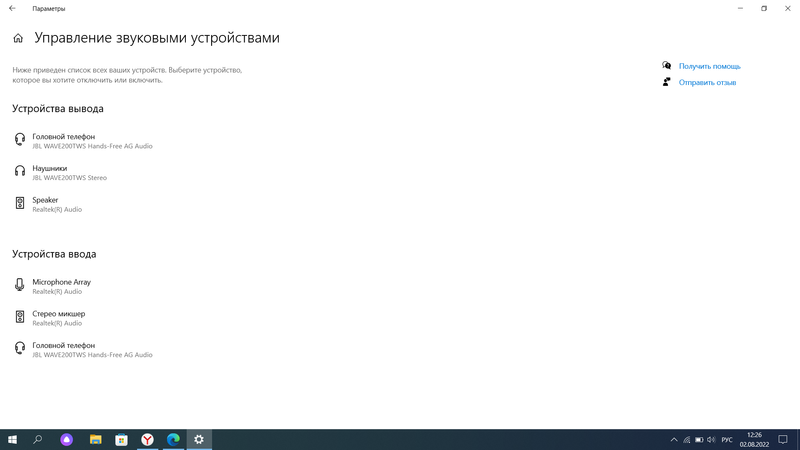Open the battery status tray icon
800x450 pixels.
pos(699,440)
